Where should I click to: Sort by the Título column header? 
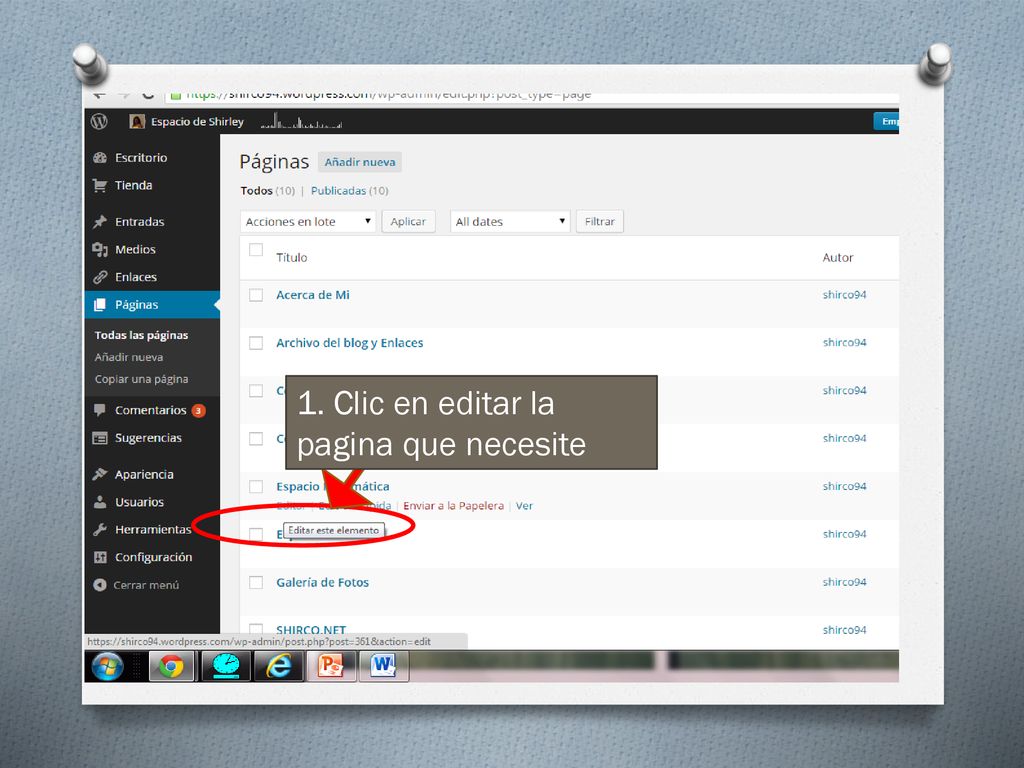(291, 257)
